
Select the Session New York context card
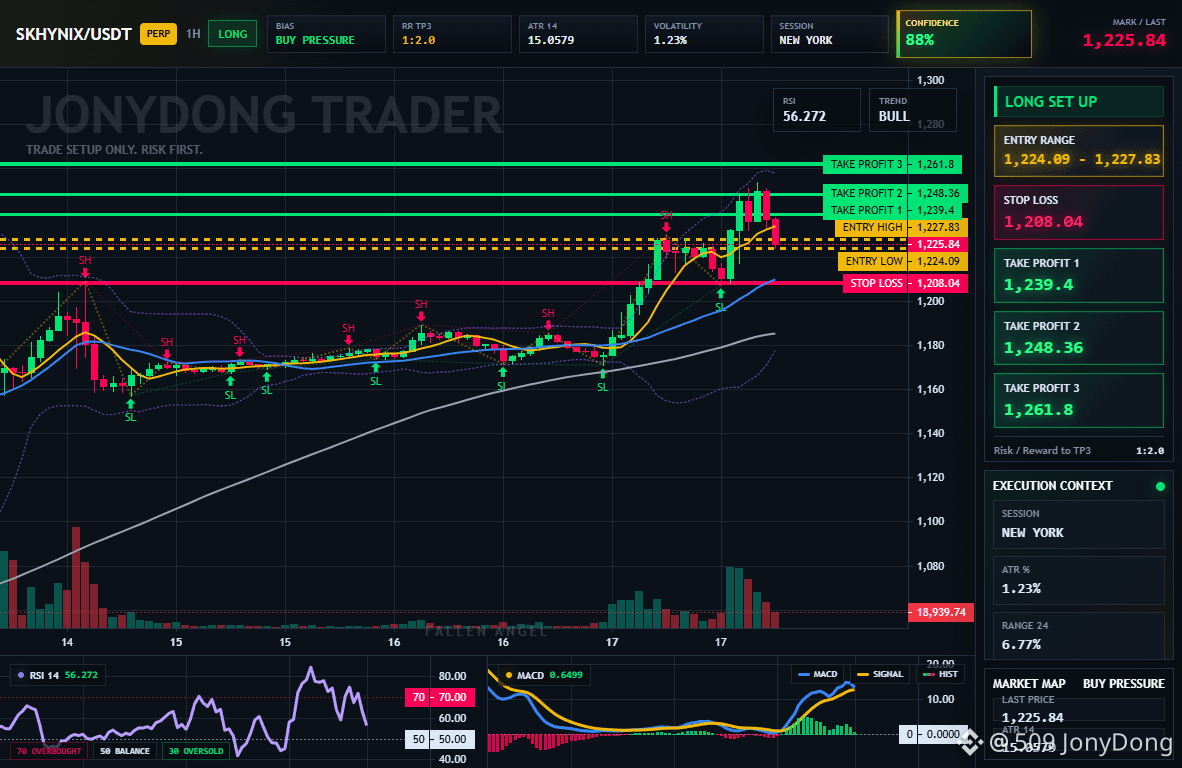pos(1079,524)
